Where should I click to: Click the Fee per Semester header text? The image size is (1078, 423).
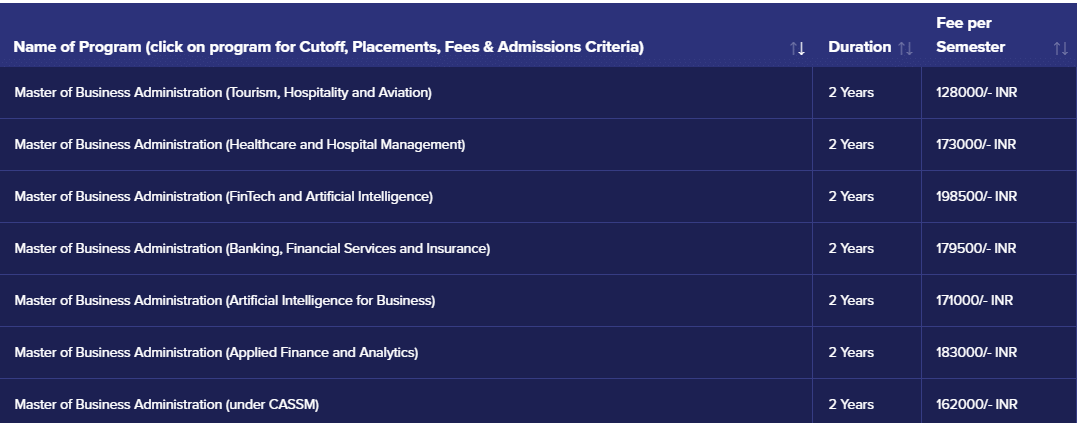(x=970, y=38)
